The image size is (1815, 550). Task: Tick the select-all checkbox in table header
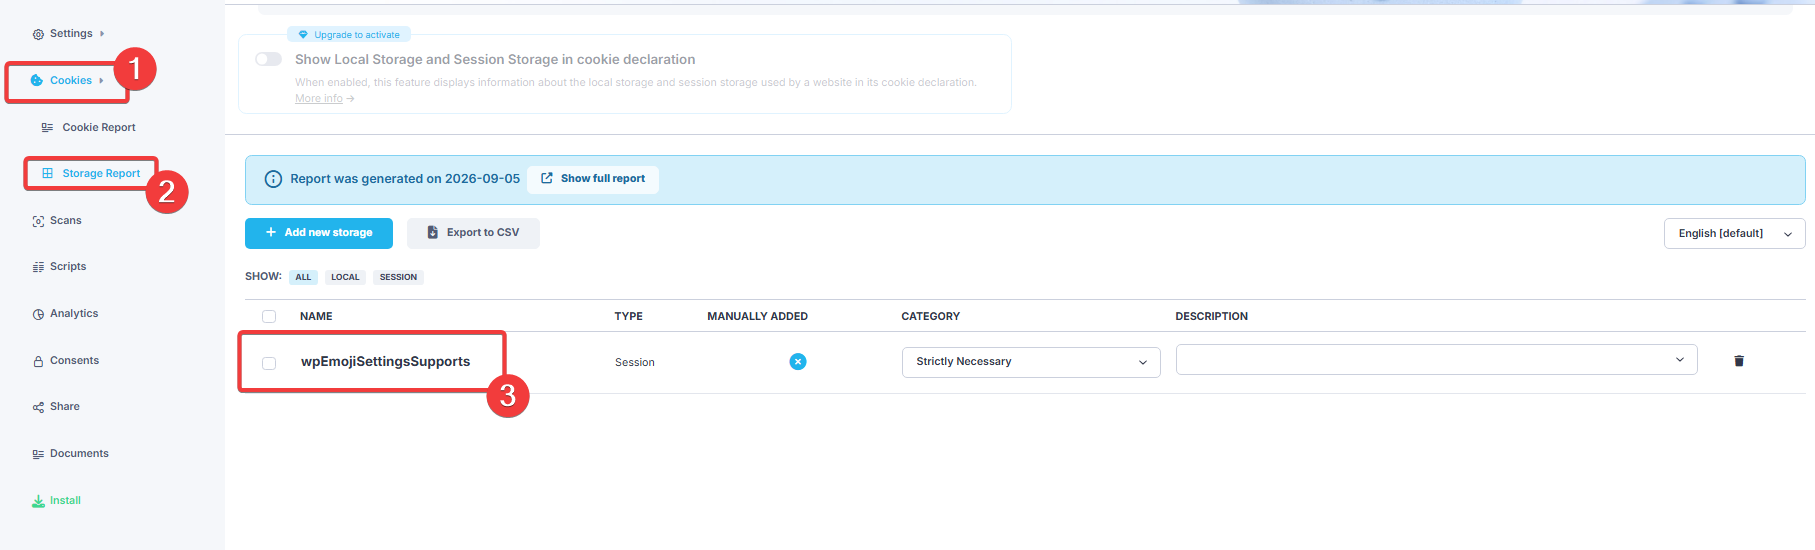(x=269, y=316)
